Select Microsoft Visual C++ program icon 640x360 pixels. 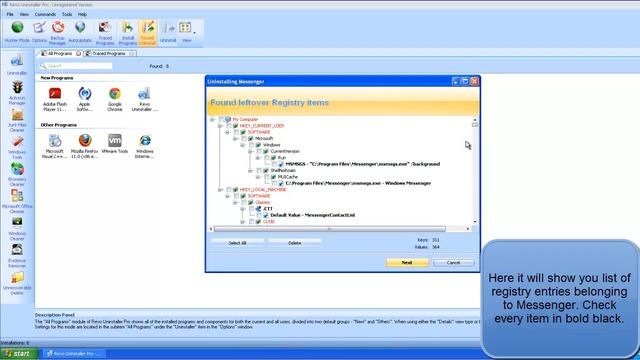click(x=55, y=146)
